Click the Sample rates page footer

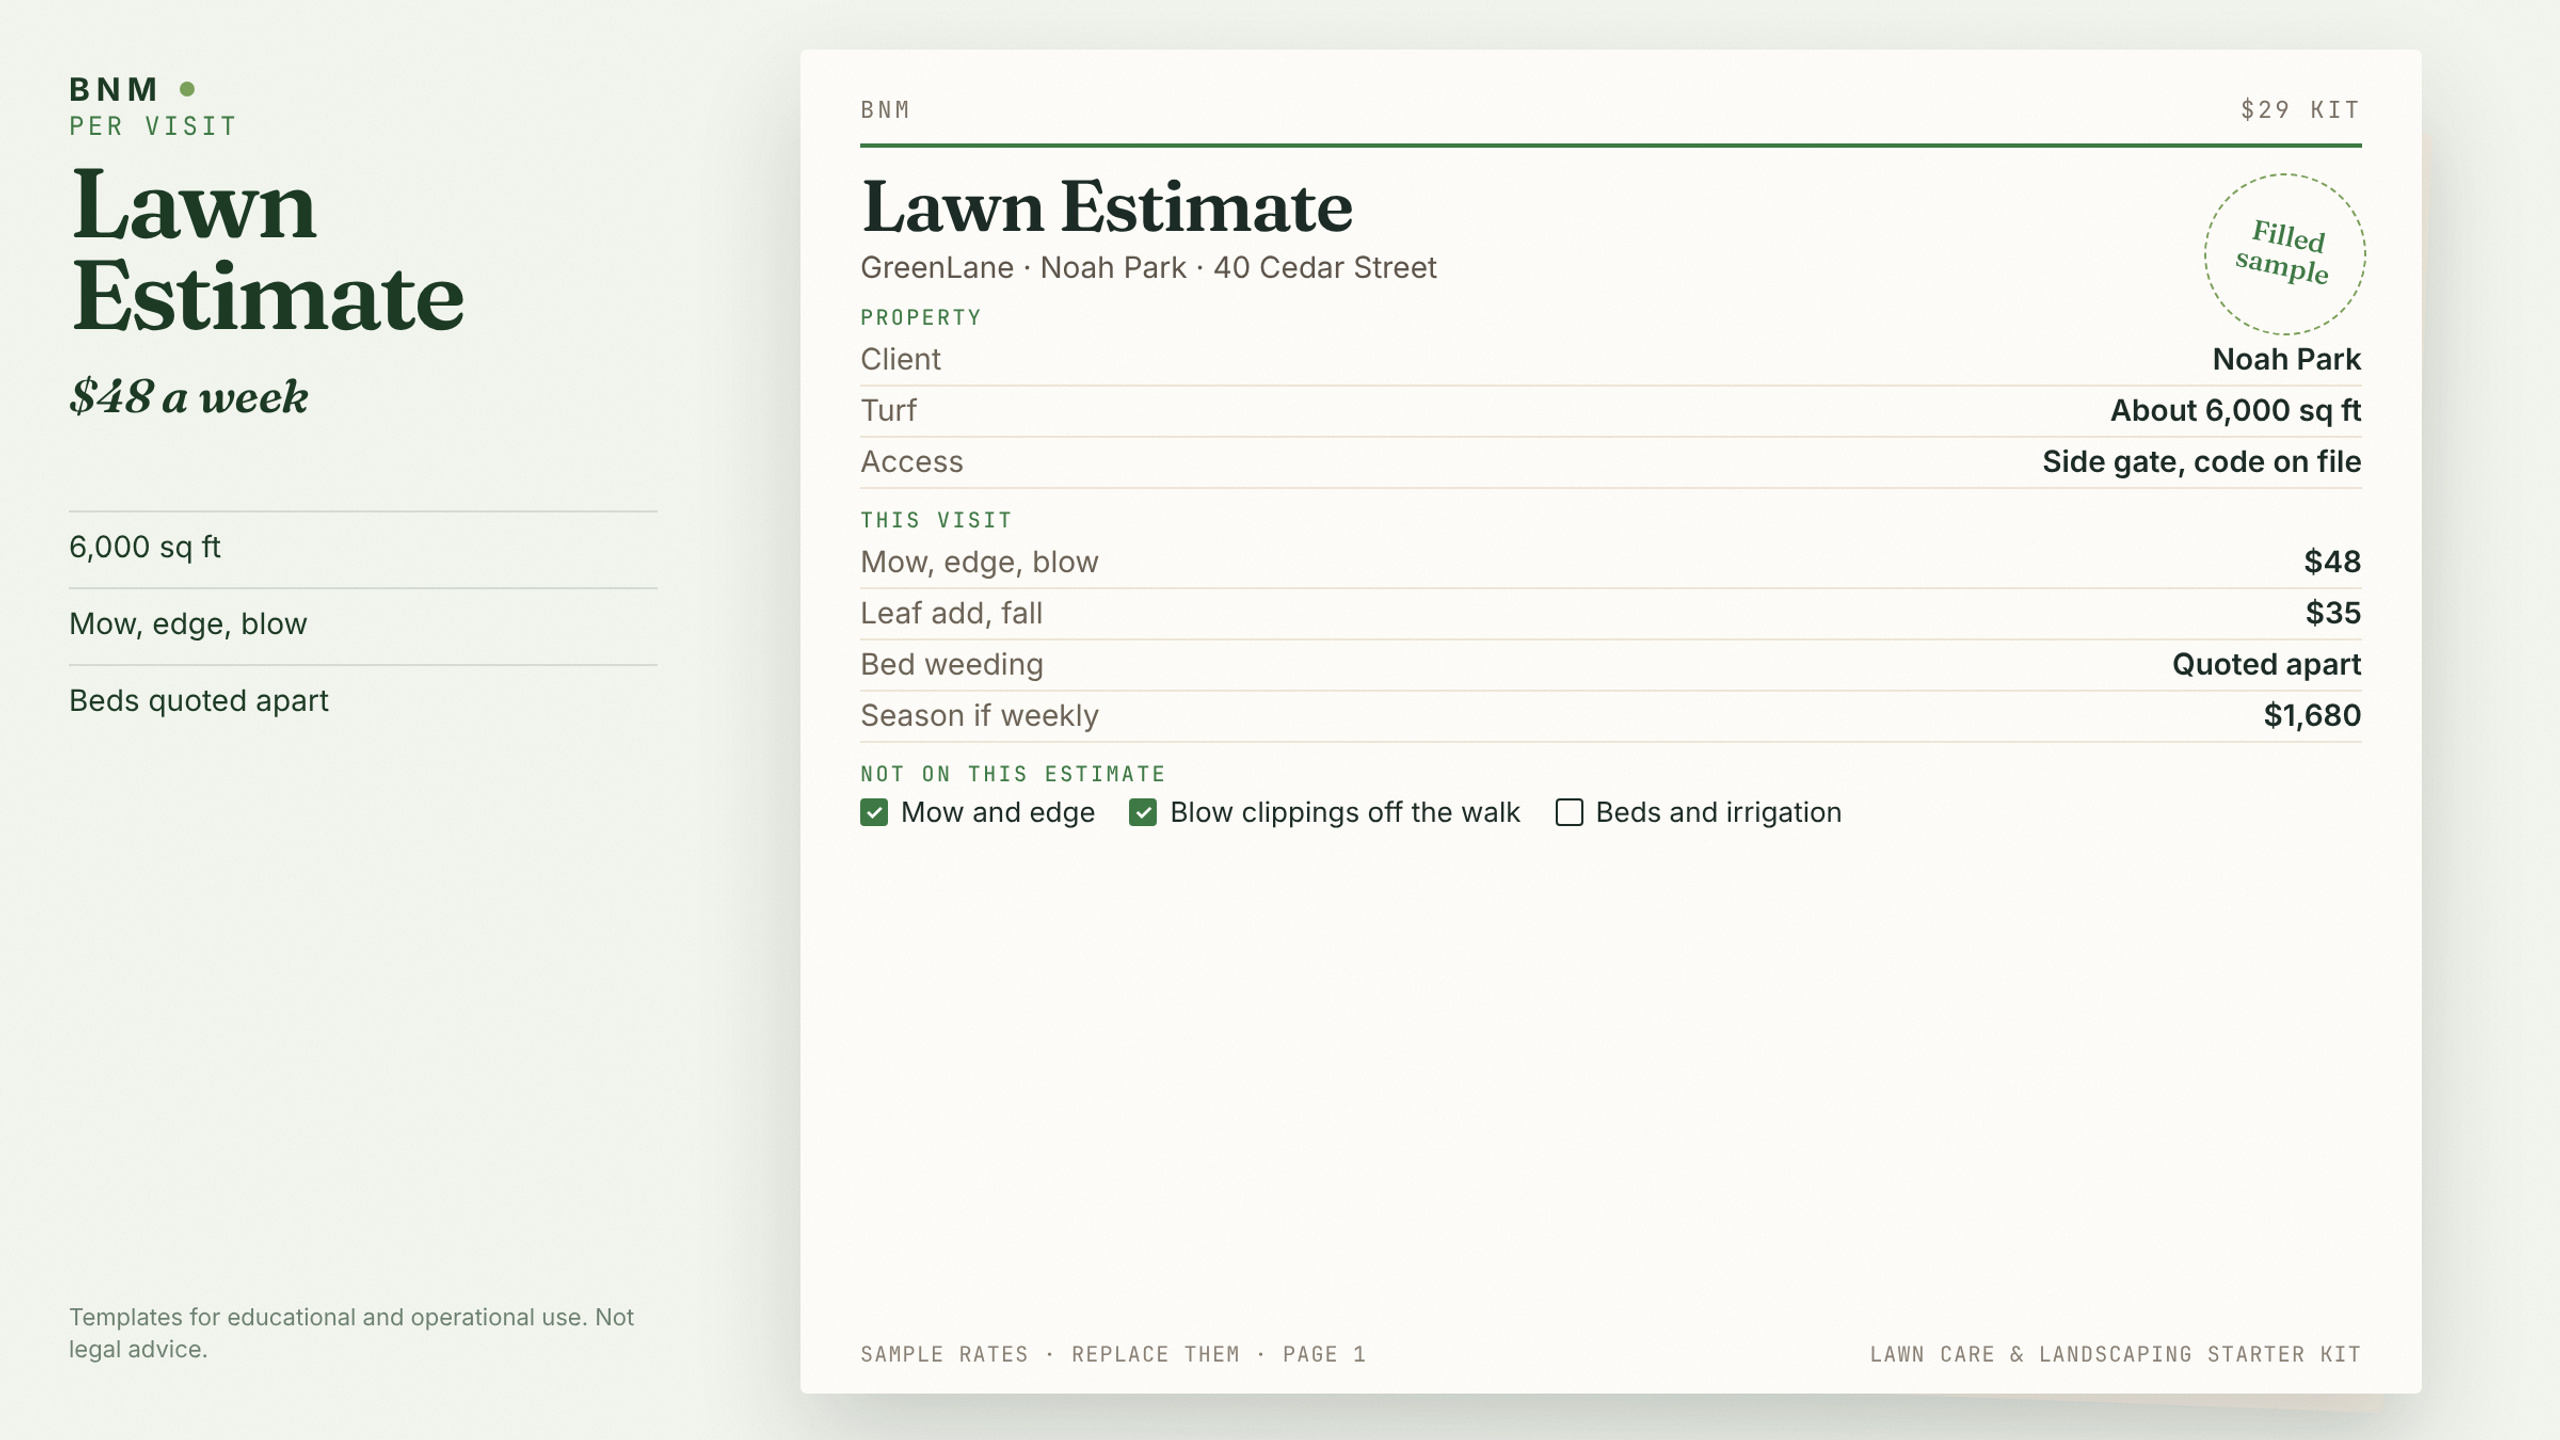pyautogui.click(x=1113, y=1354)
